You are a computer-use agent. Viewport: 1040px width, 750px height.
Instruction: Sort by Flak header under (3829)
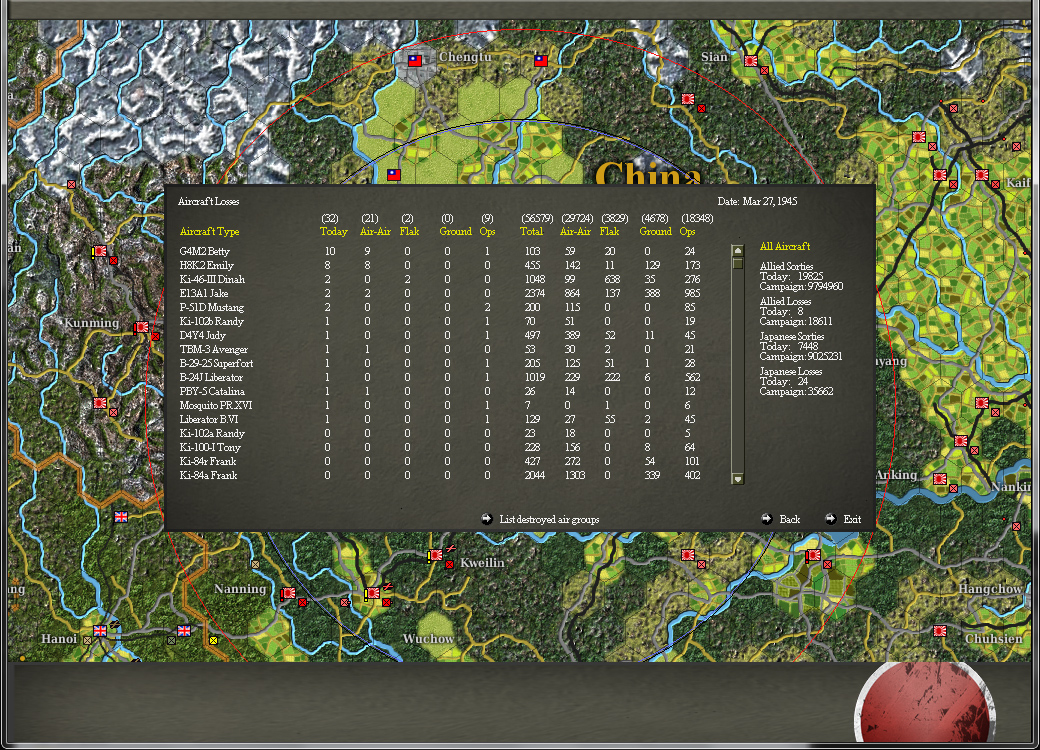pyautogui.click(x=609, y=231)
